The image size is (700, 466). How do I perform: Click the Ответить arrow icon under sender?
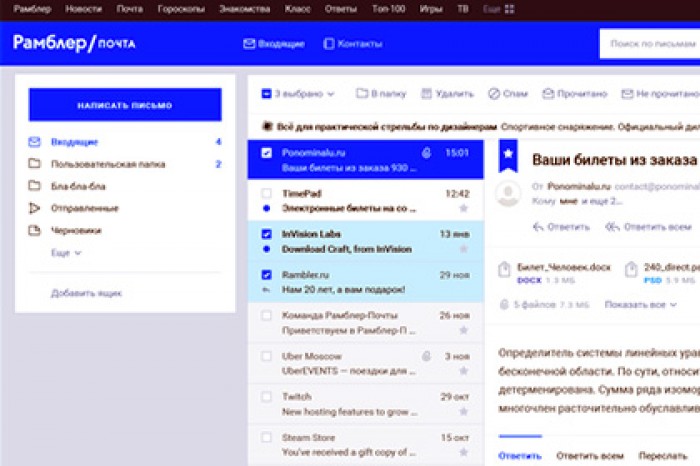(538, 227)
